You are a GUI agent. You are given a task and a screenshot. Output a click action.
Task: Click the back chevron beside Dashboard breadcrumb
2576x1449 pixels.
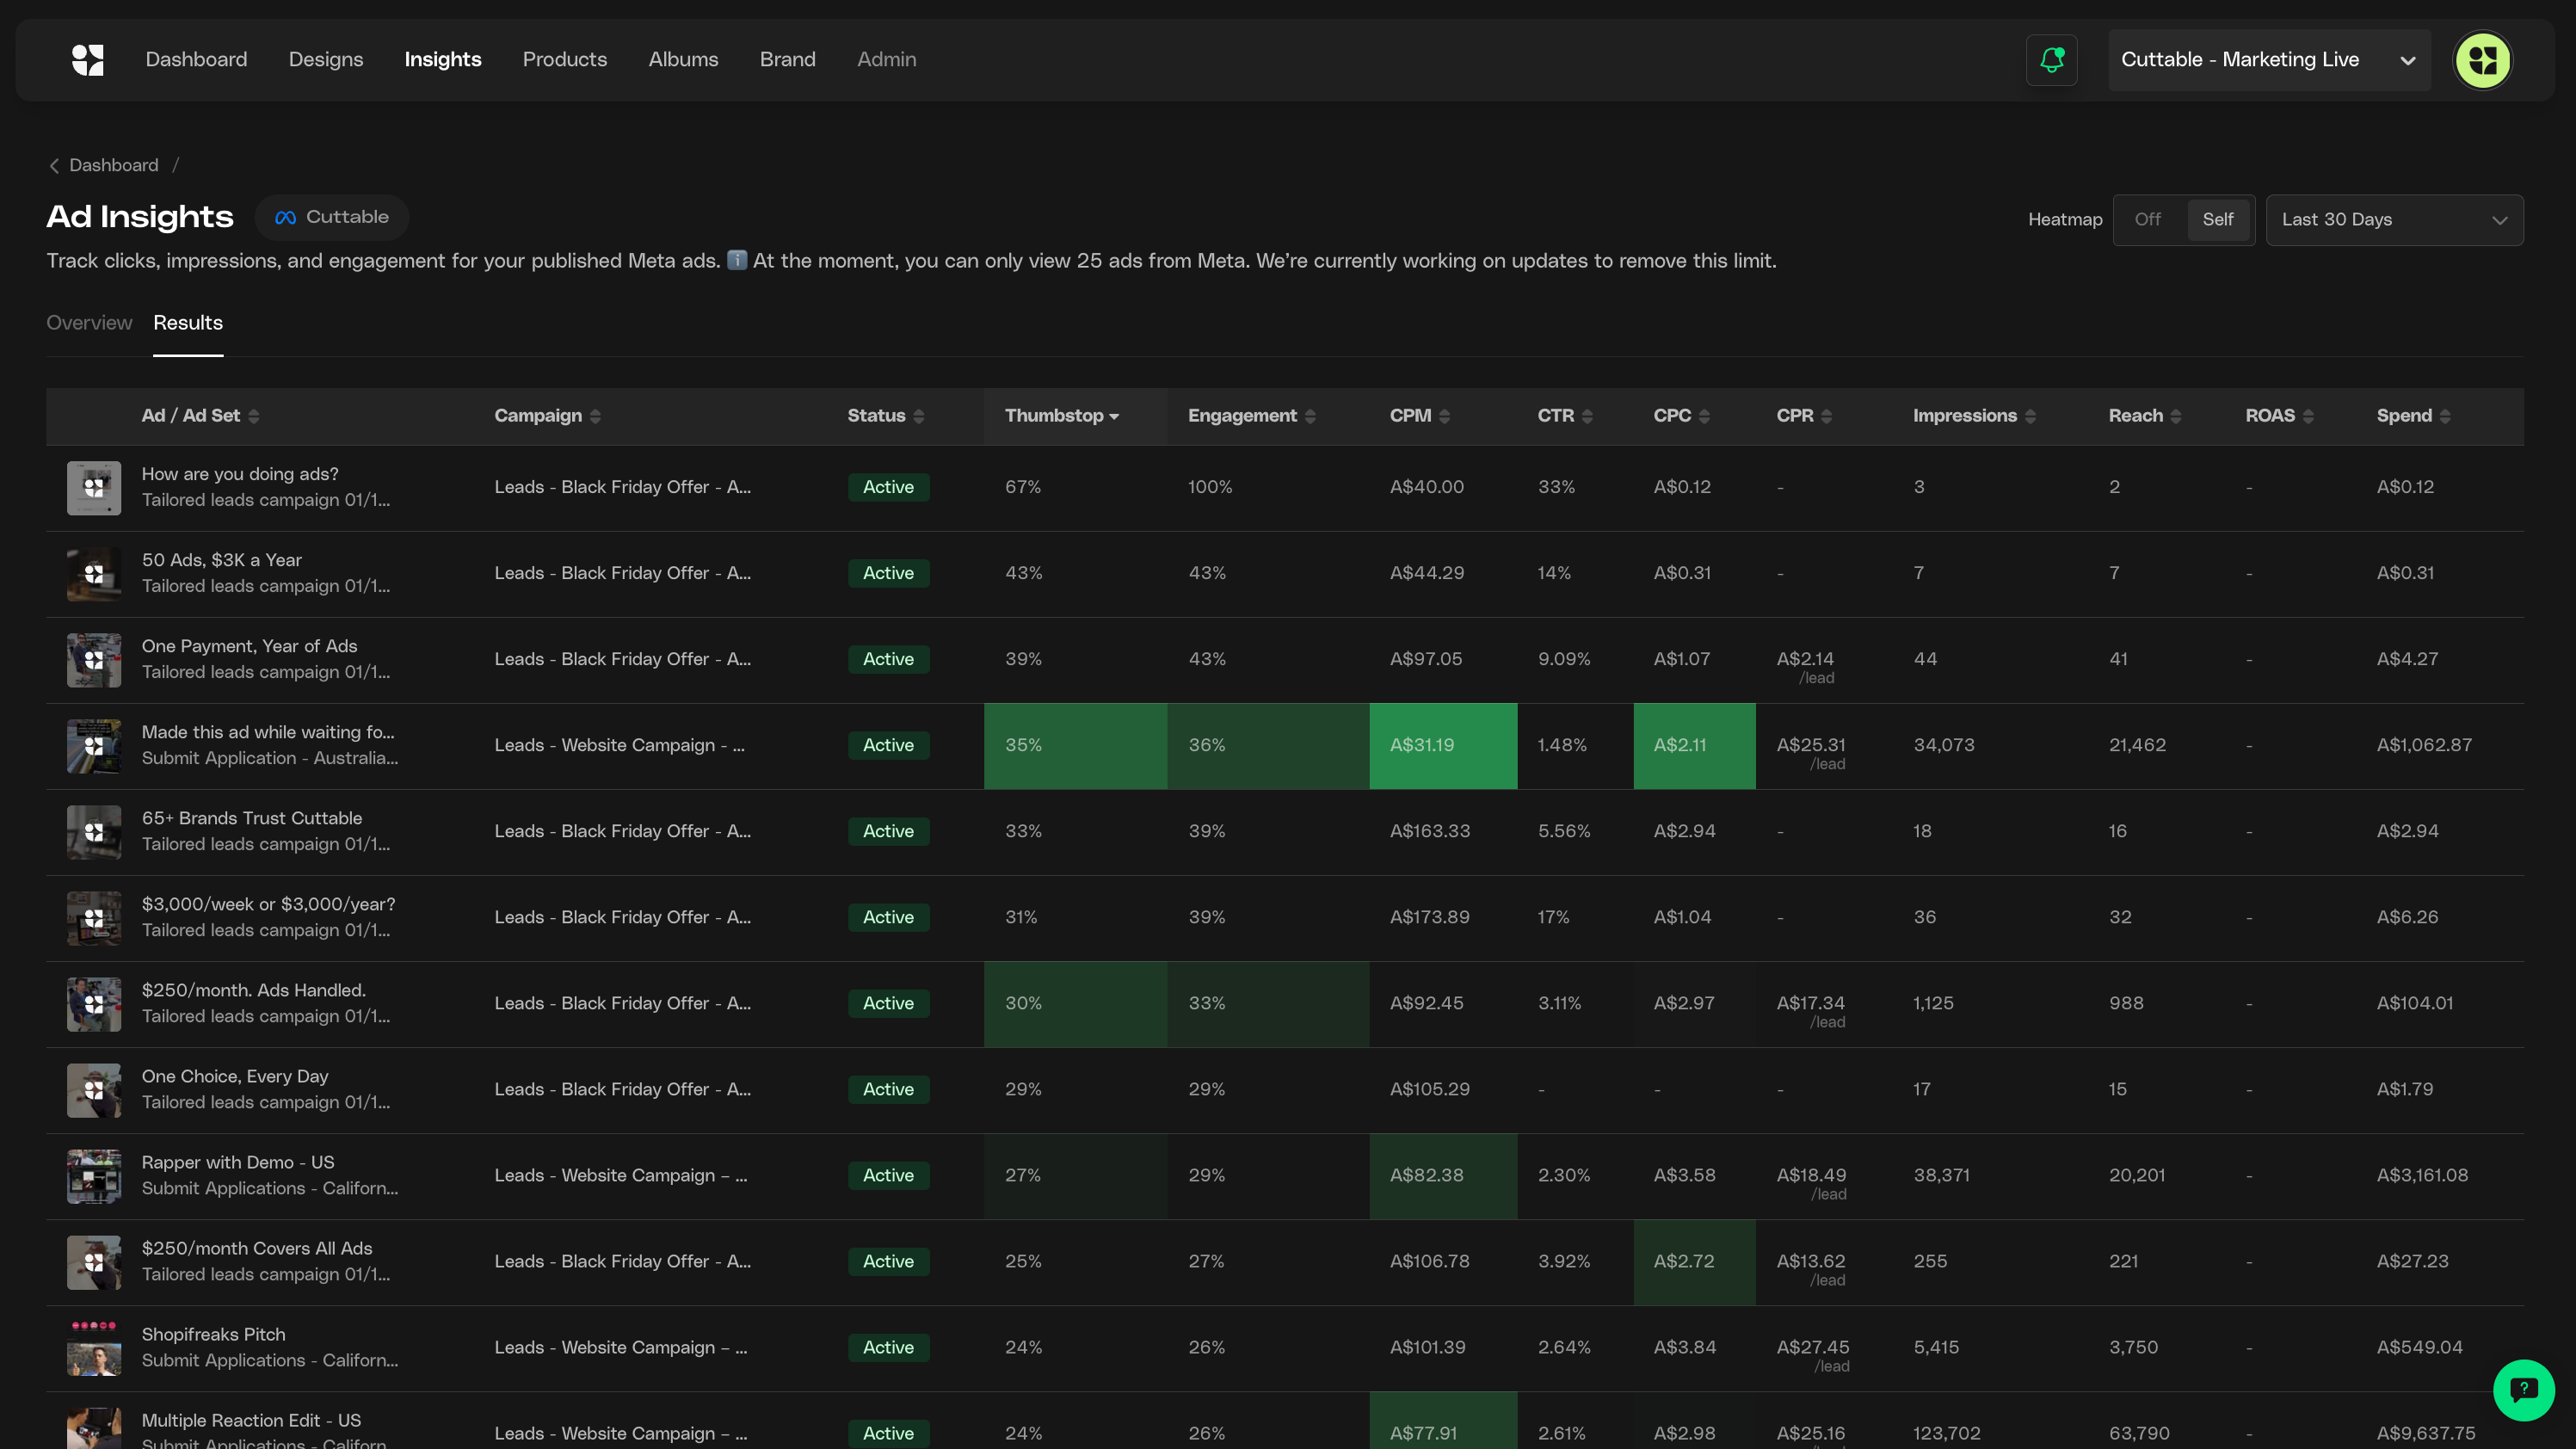pos(54,166)
